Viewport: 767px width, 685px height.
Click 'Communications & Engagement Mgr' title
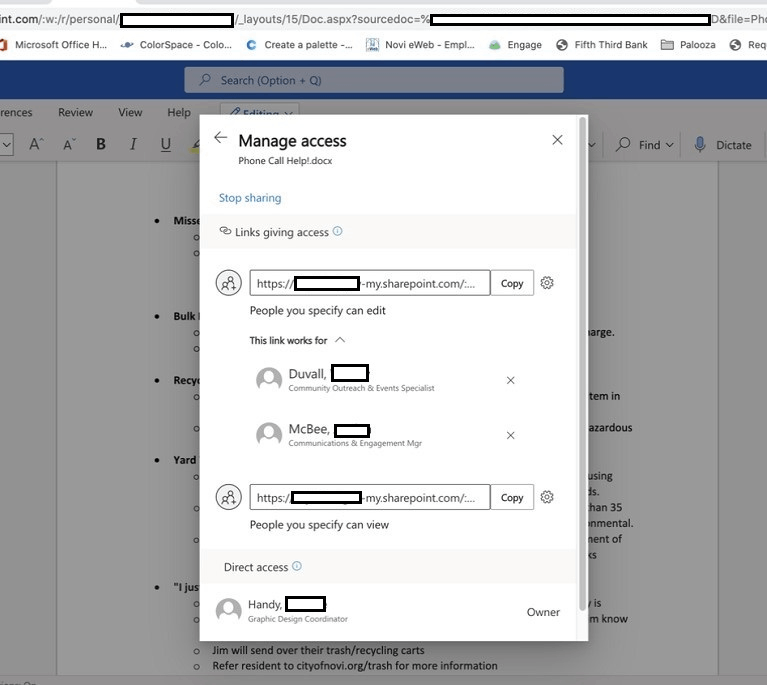coord(355,443)
